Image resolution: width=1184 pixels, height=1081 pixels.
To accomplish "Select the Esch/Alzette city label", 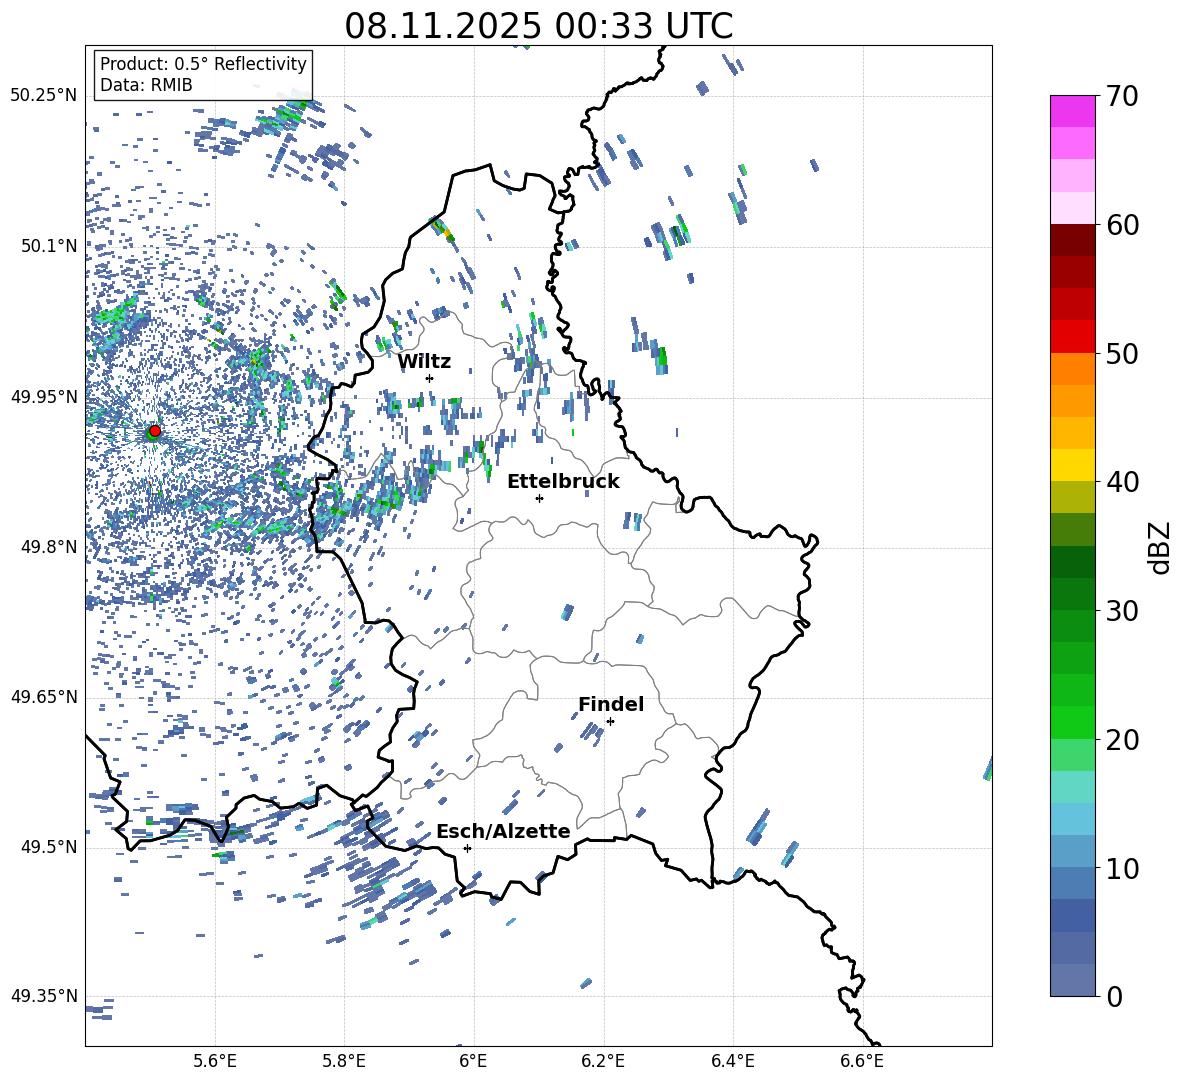I will [503, 832].
